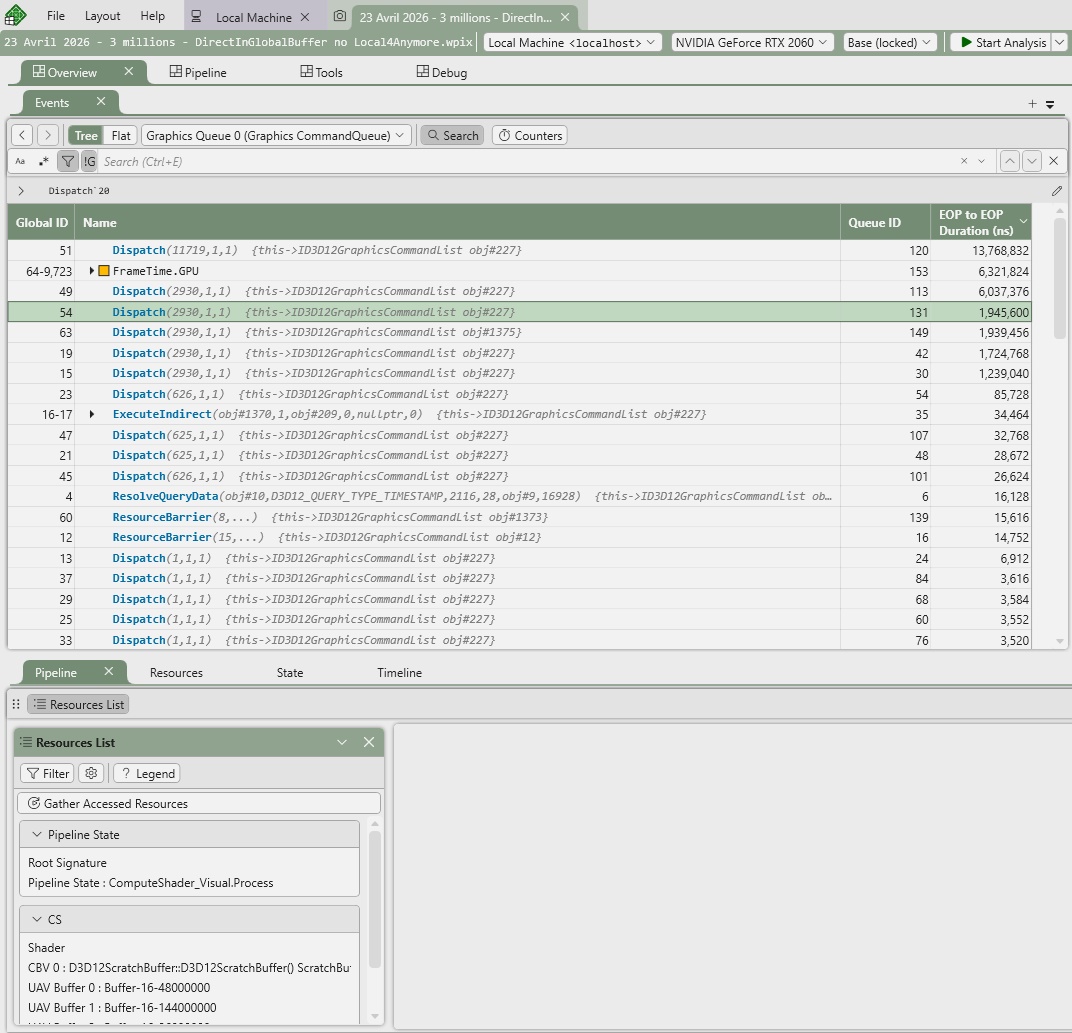Click the Filter button in Resources List
The height and width of the screenshot is (1033, 1072).
(x=47, y=773)
